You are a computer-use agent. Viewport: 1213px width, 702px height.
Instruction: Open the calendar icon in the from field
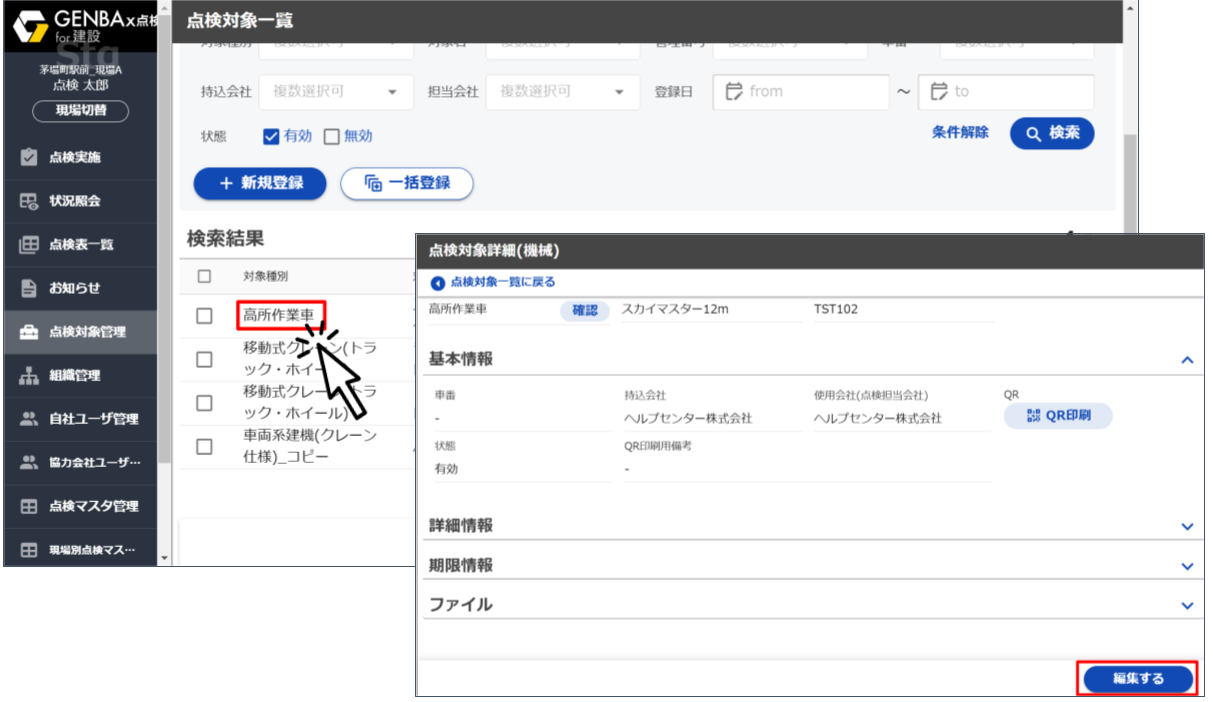[x=738, y=91]
